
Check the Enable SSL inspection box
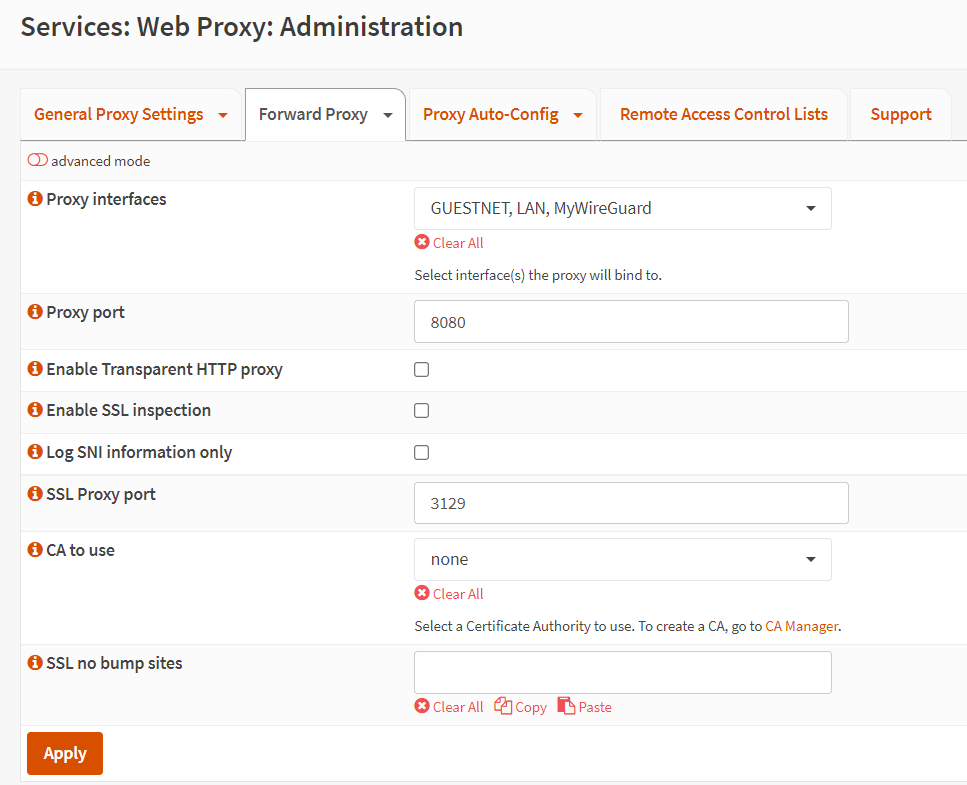click(x=422, y=411)
